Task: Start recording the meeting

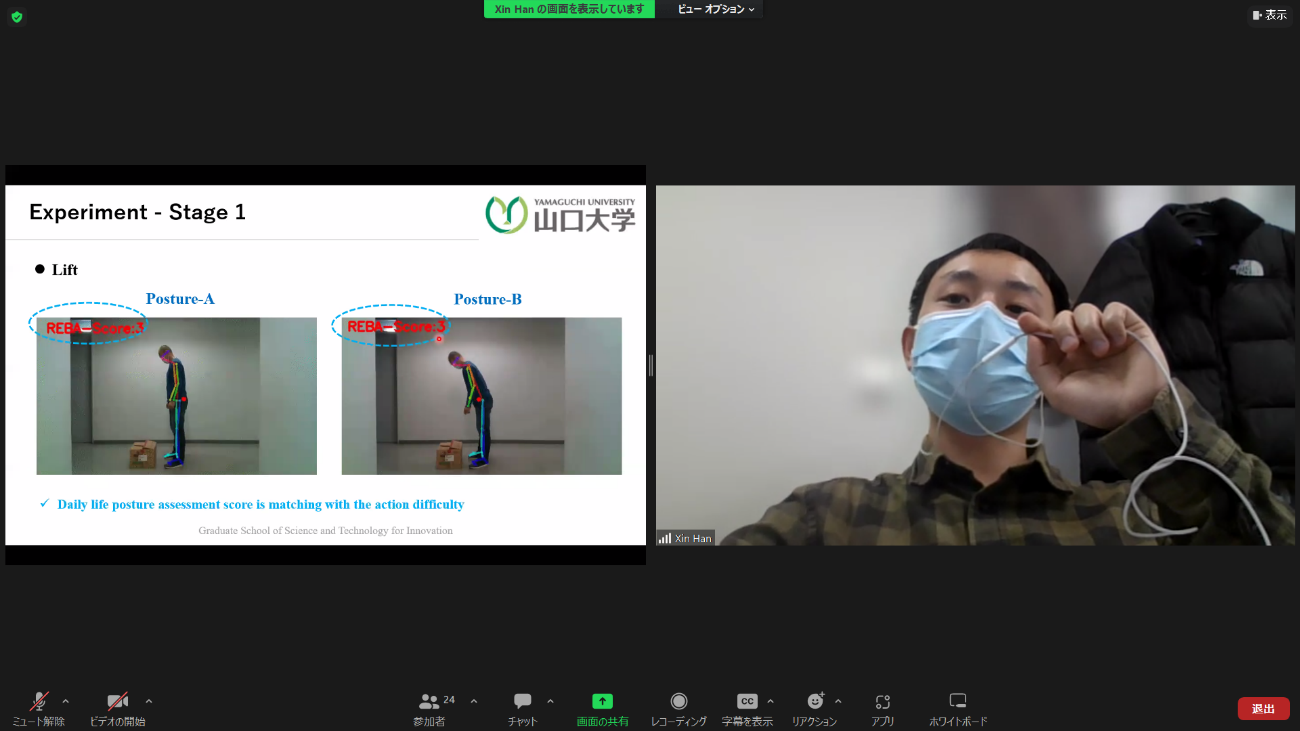Action: click(x=679, y=702)
